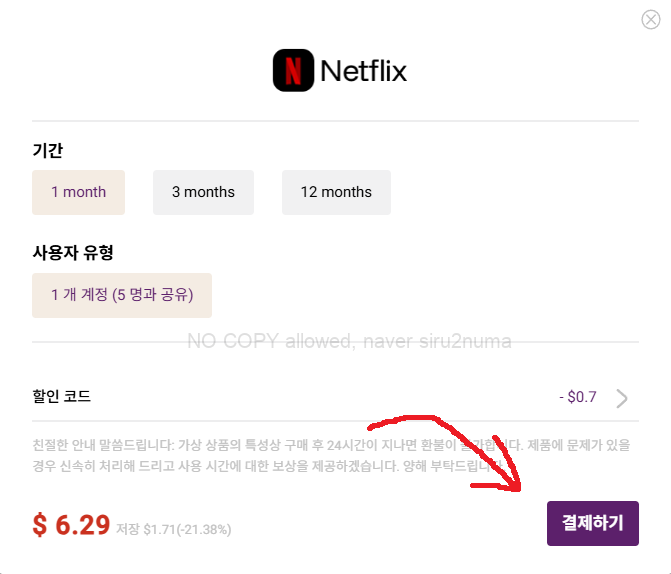
Task: Click the 기간 section heading
Action: (48, 150)
